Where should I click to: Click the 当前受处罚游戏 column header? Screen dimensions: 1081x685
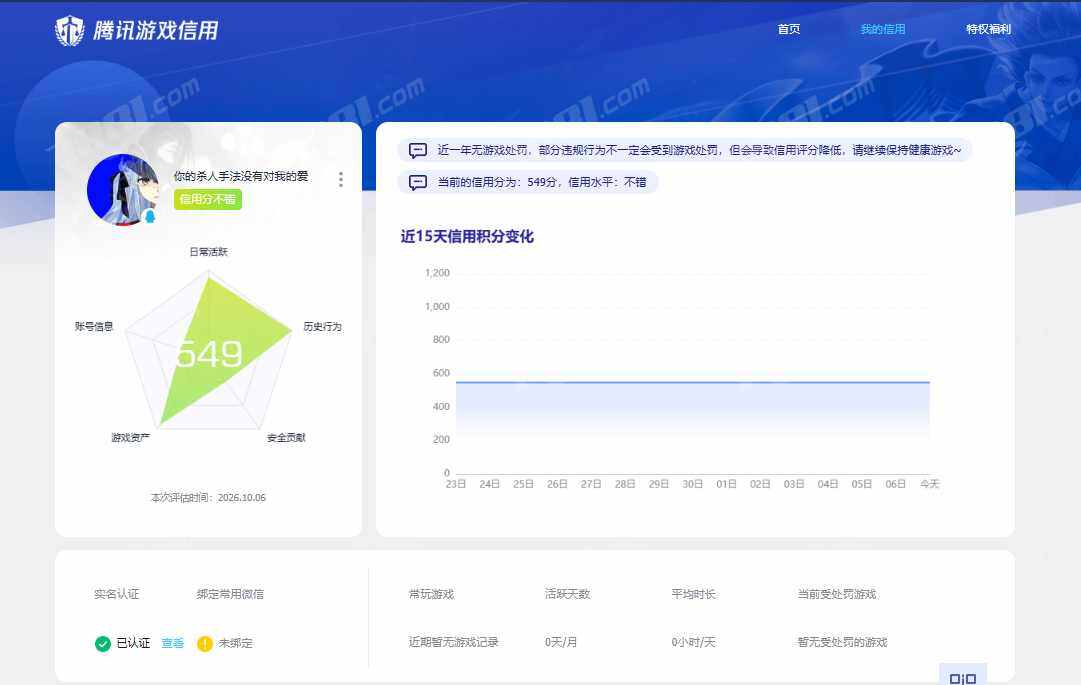pos(837,594)
